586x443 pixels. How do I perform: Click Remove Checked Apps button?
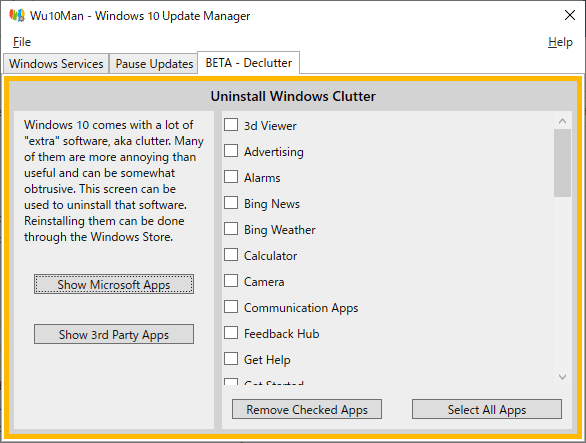(307, 409)
